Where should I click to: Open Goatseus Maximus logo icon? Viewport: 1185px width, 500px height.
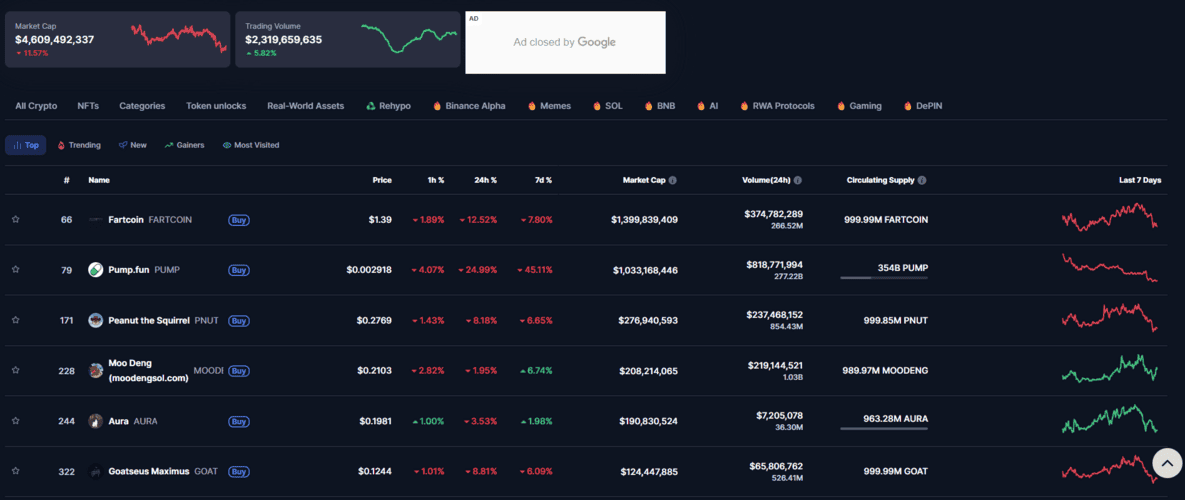tap(95, 471)
